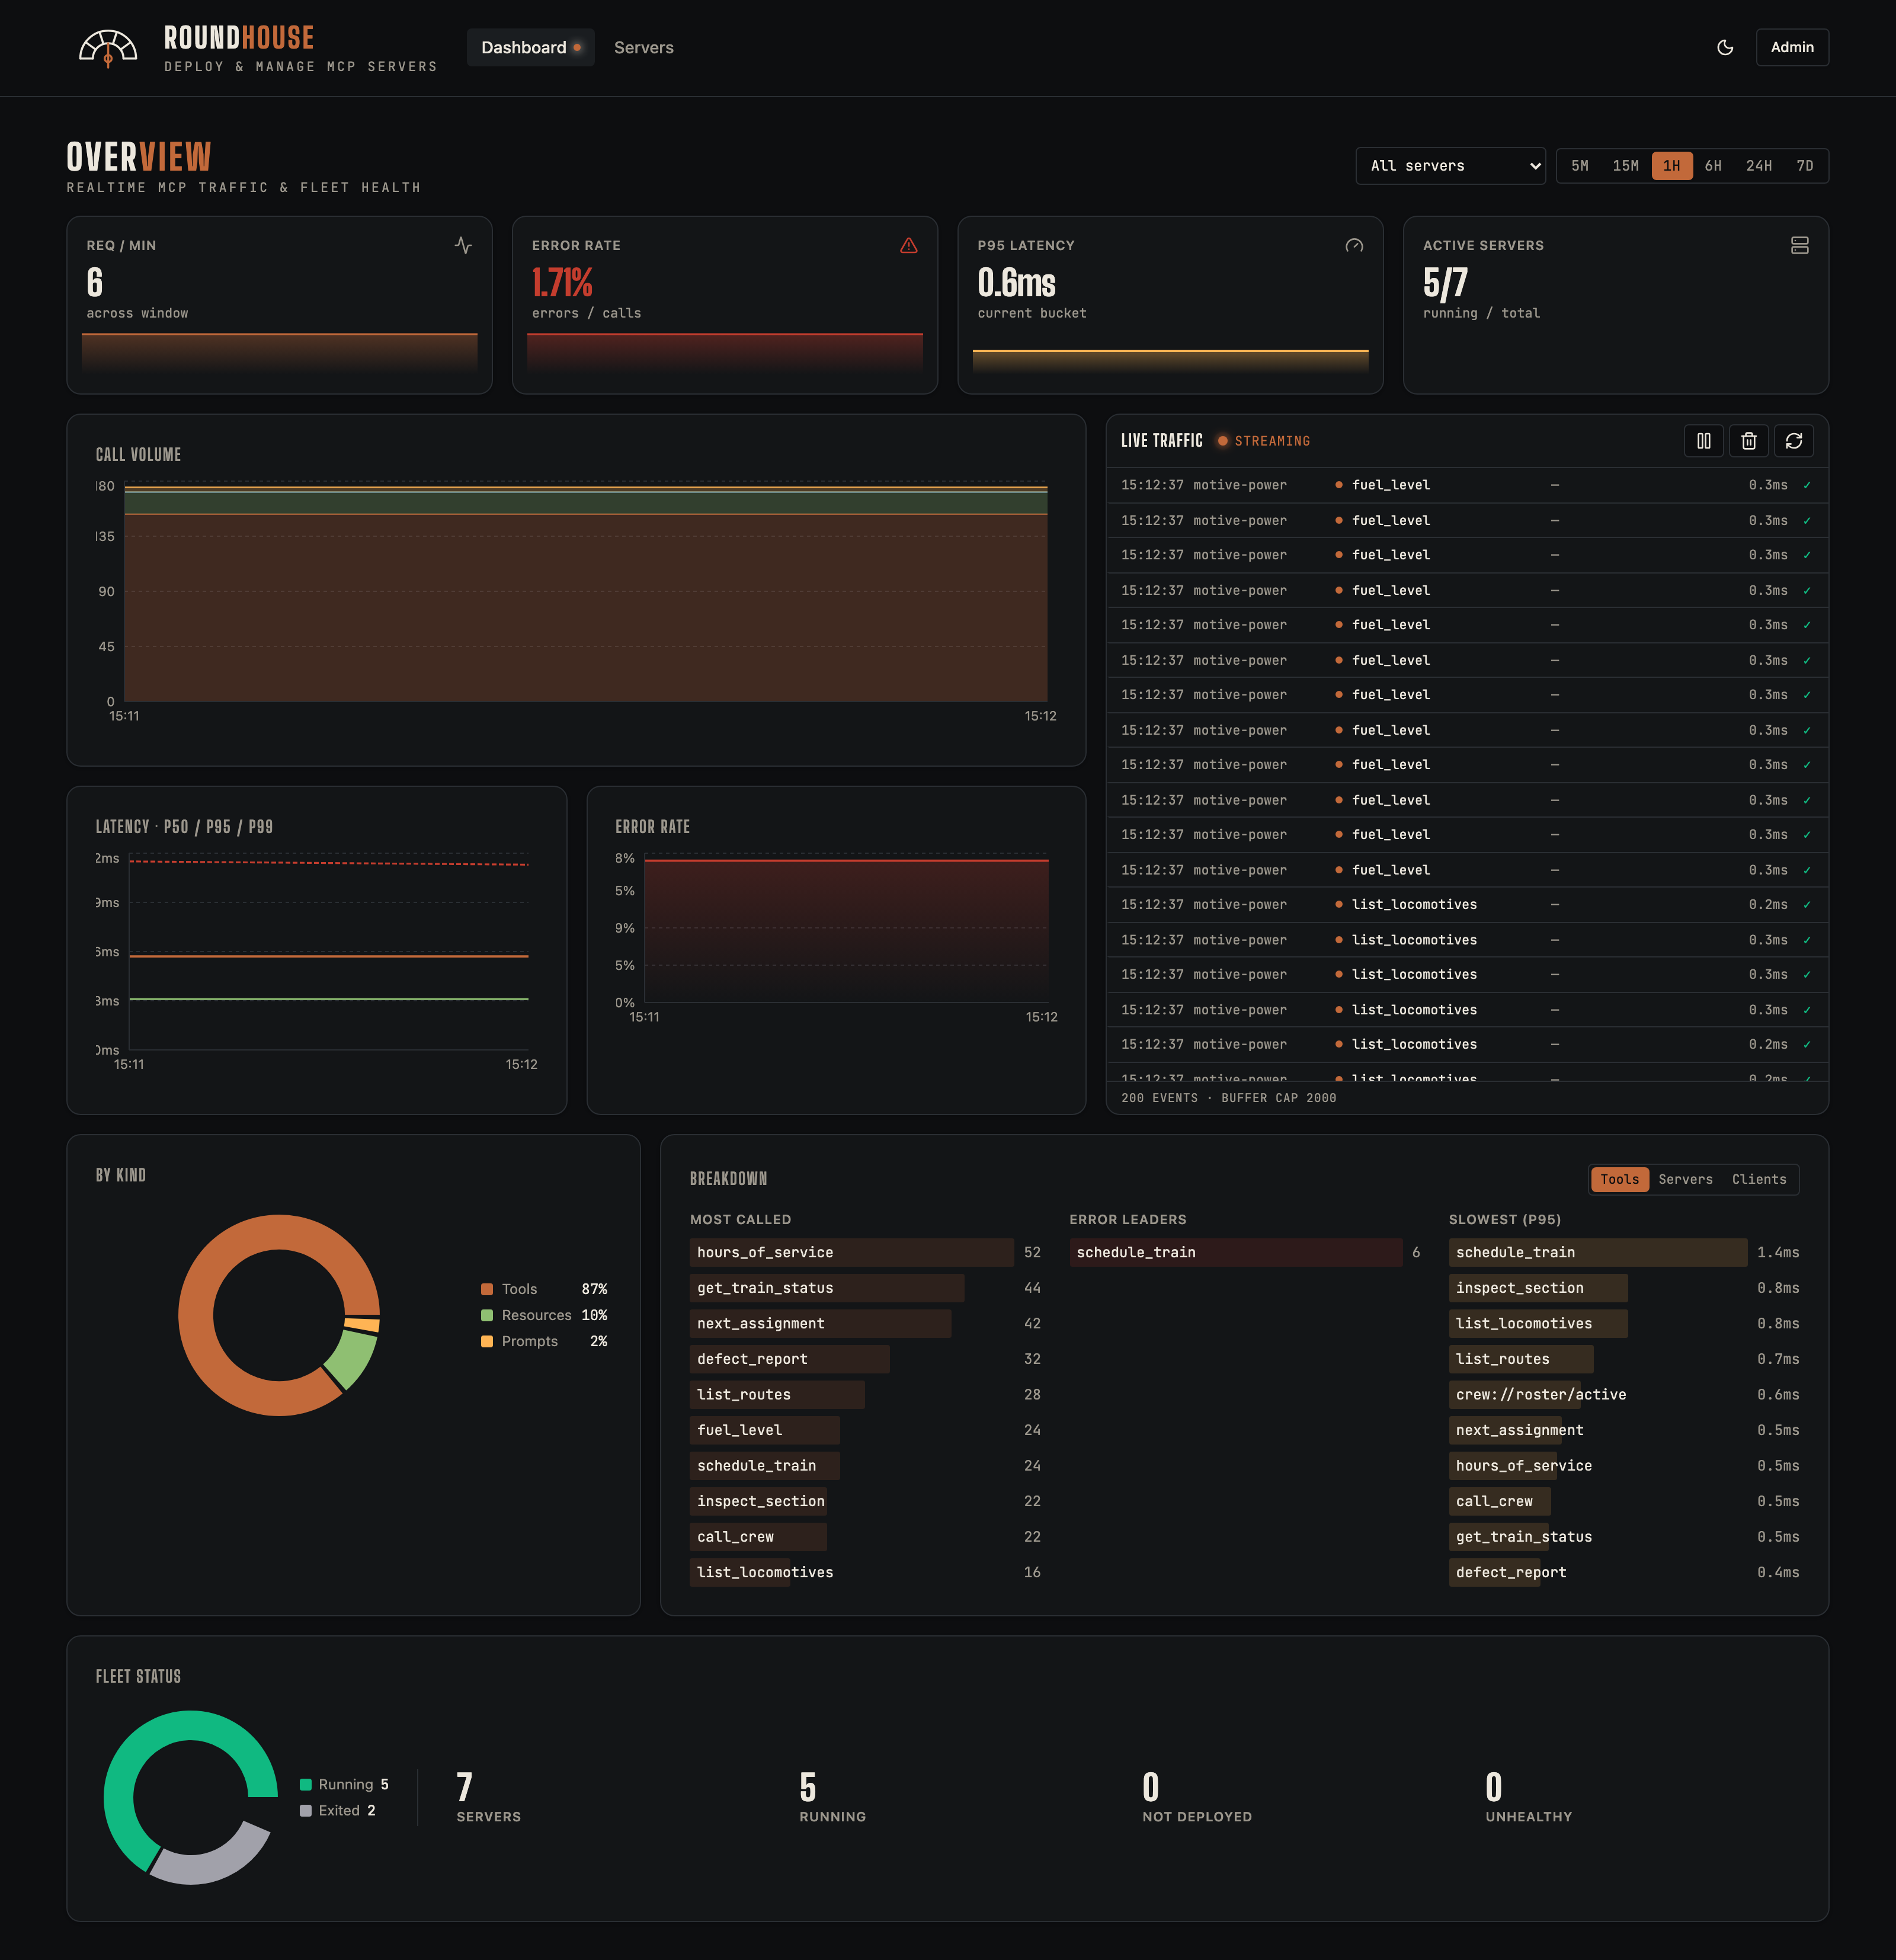This screenshot has height=1960, width=1896.
Task: Click the Exited legend gray swatch
Action: pyautogui.click(x=306, y=1811)
